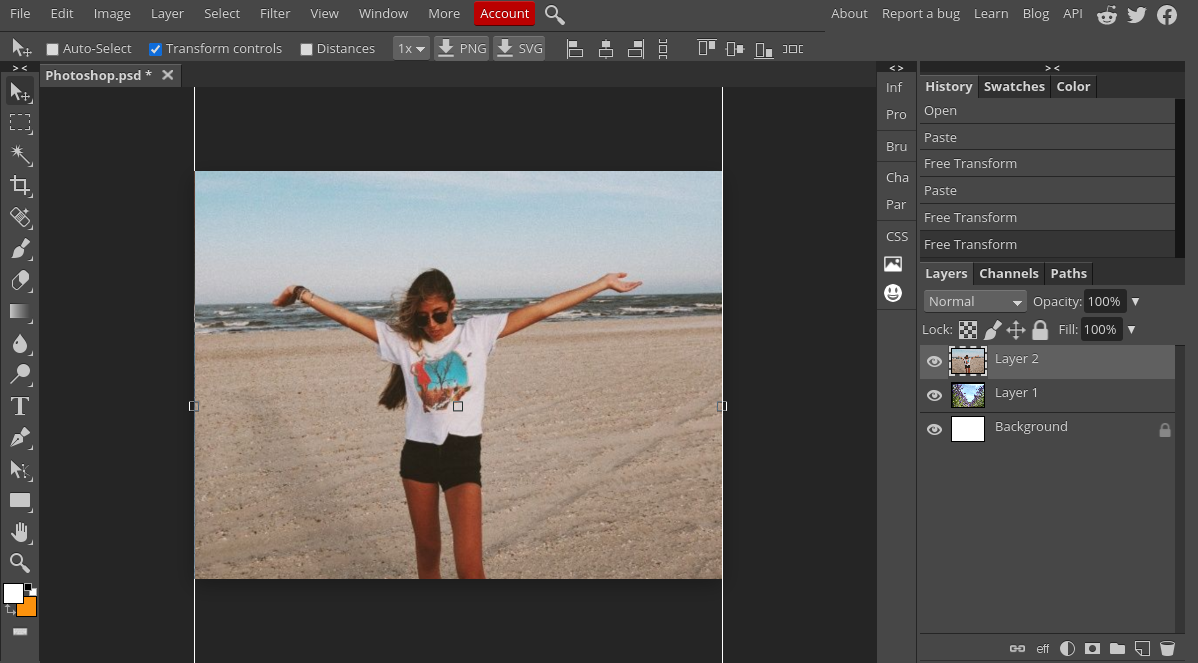
Task: Align top edges of layers
Action: pos(707,49)
